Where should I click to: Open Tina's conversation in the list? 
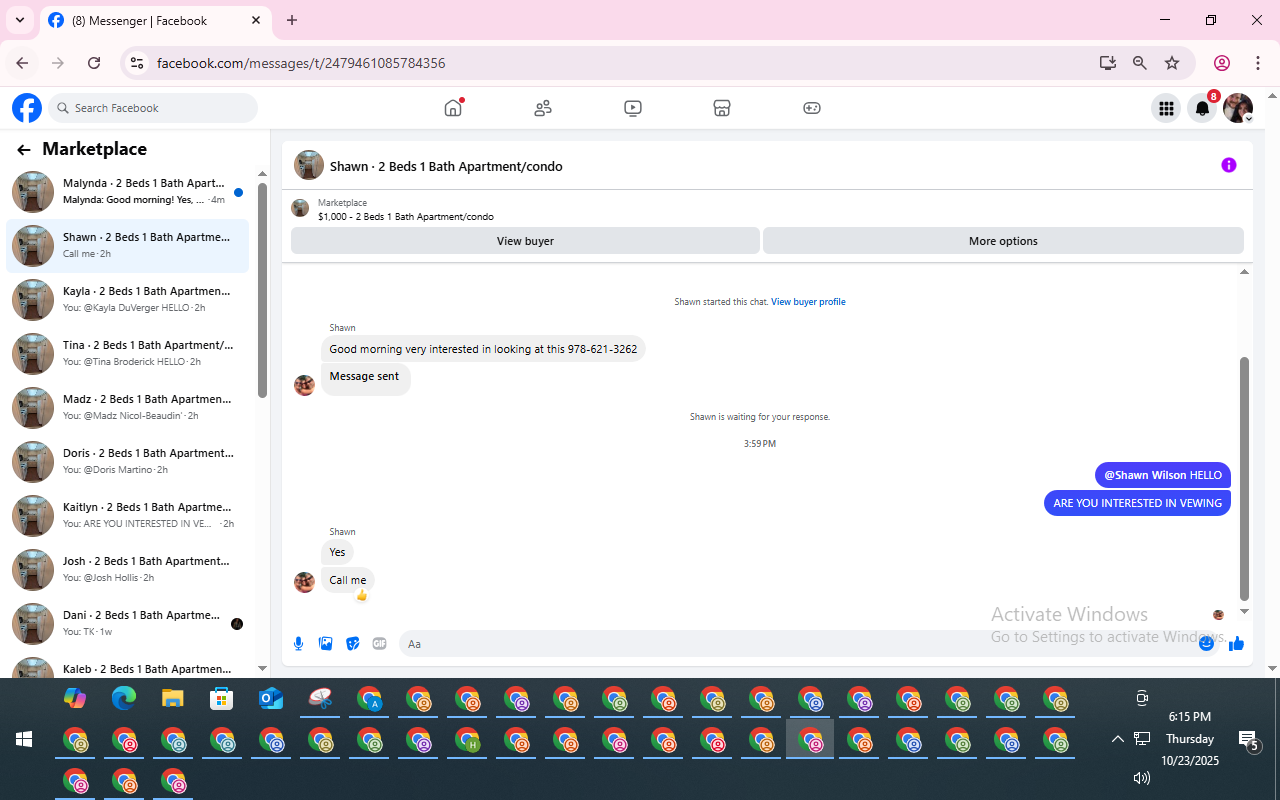click(128, 354)
